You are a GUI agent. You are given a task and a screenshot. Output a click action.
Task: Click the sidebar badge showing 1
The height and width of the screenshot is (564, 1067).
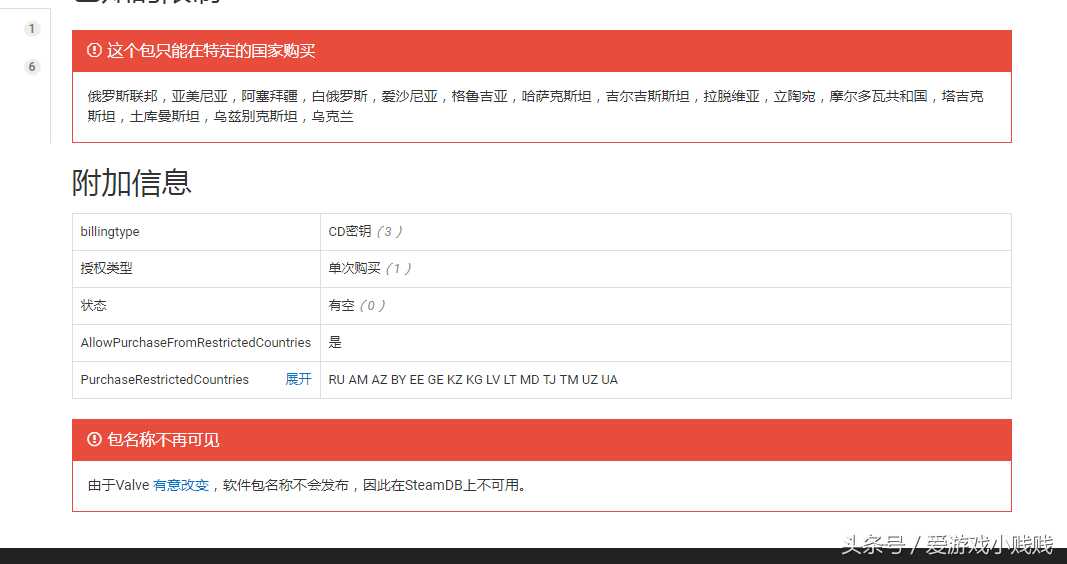[x=32, y=29]
